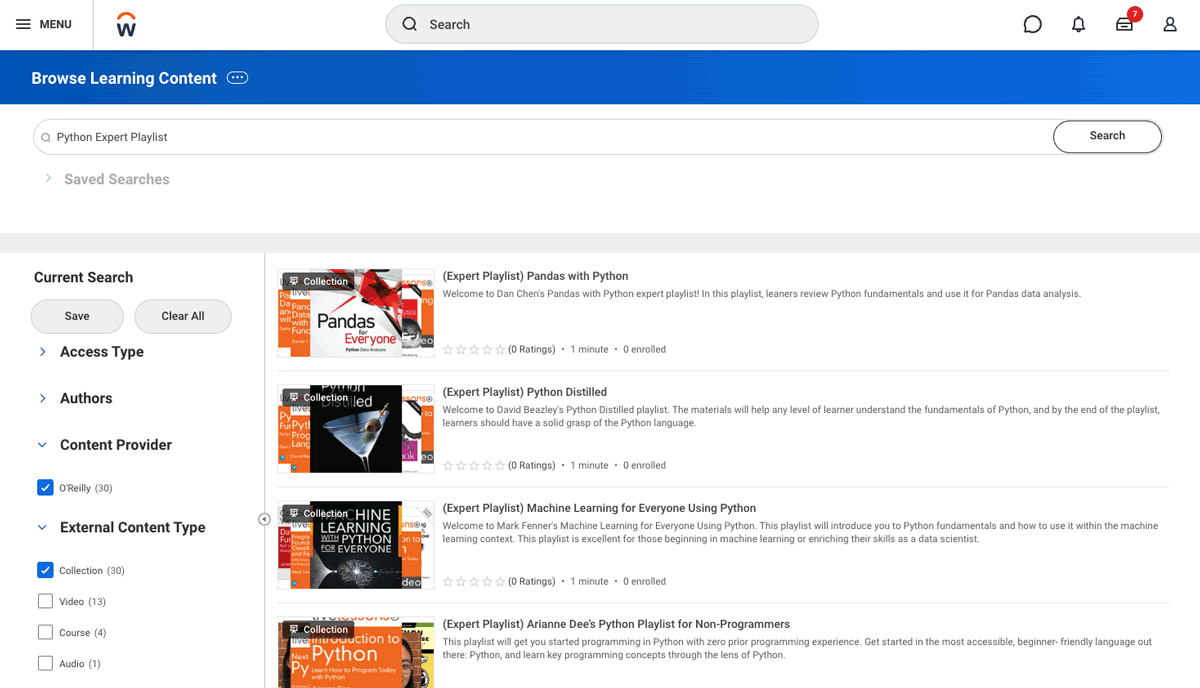Open the chat assistant icon
Screen dimensions: 1200x688
[x=1033, y=24]
